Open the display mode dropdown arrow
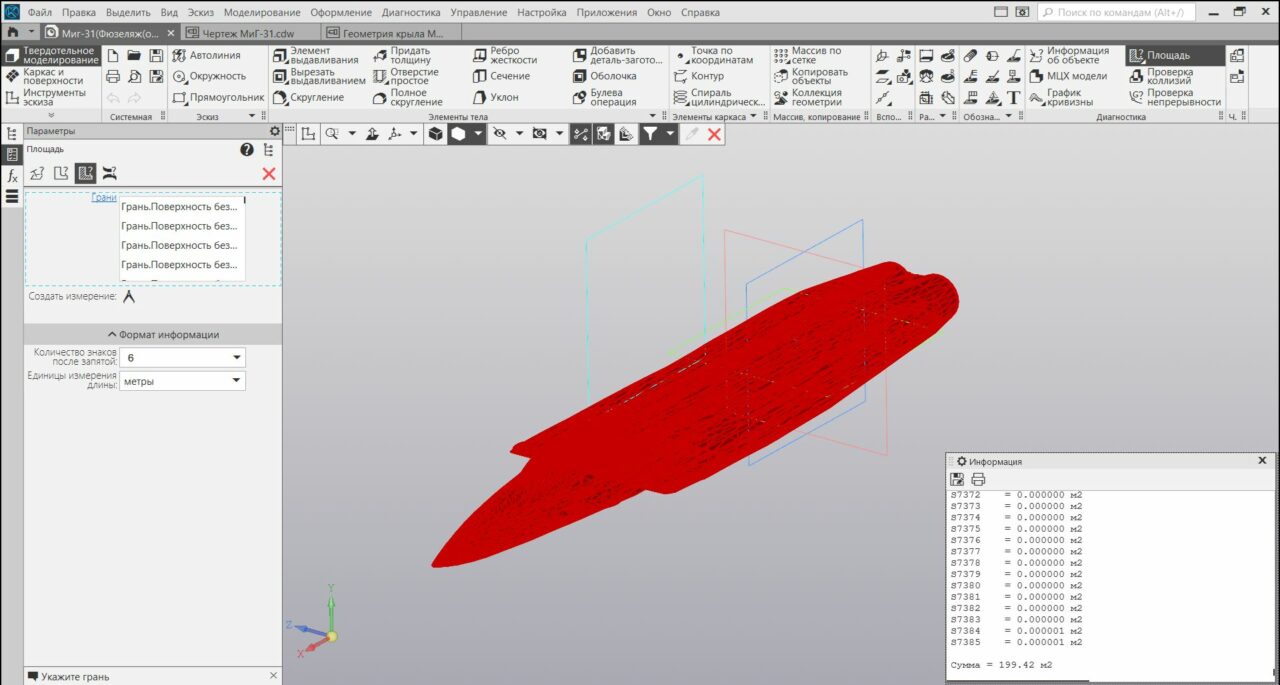This screenshot has height=685, width=1280. (x=479, y=133)
